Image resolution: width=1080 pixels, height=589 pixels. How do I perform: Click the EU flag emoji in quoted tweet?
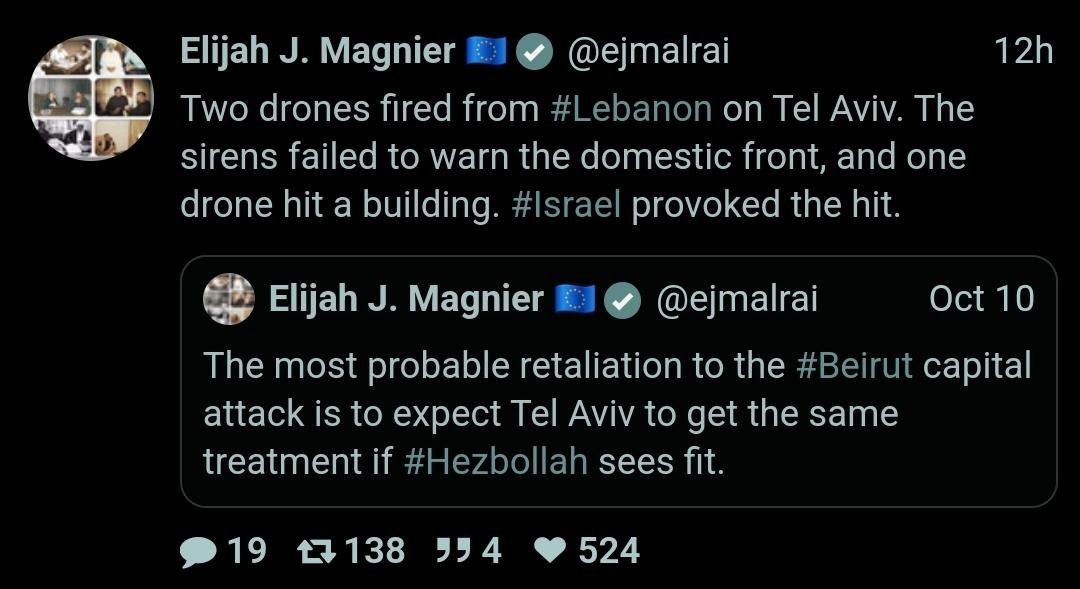(575, 299)
